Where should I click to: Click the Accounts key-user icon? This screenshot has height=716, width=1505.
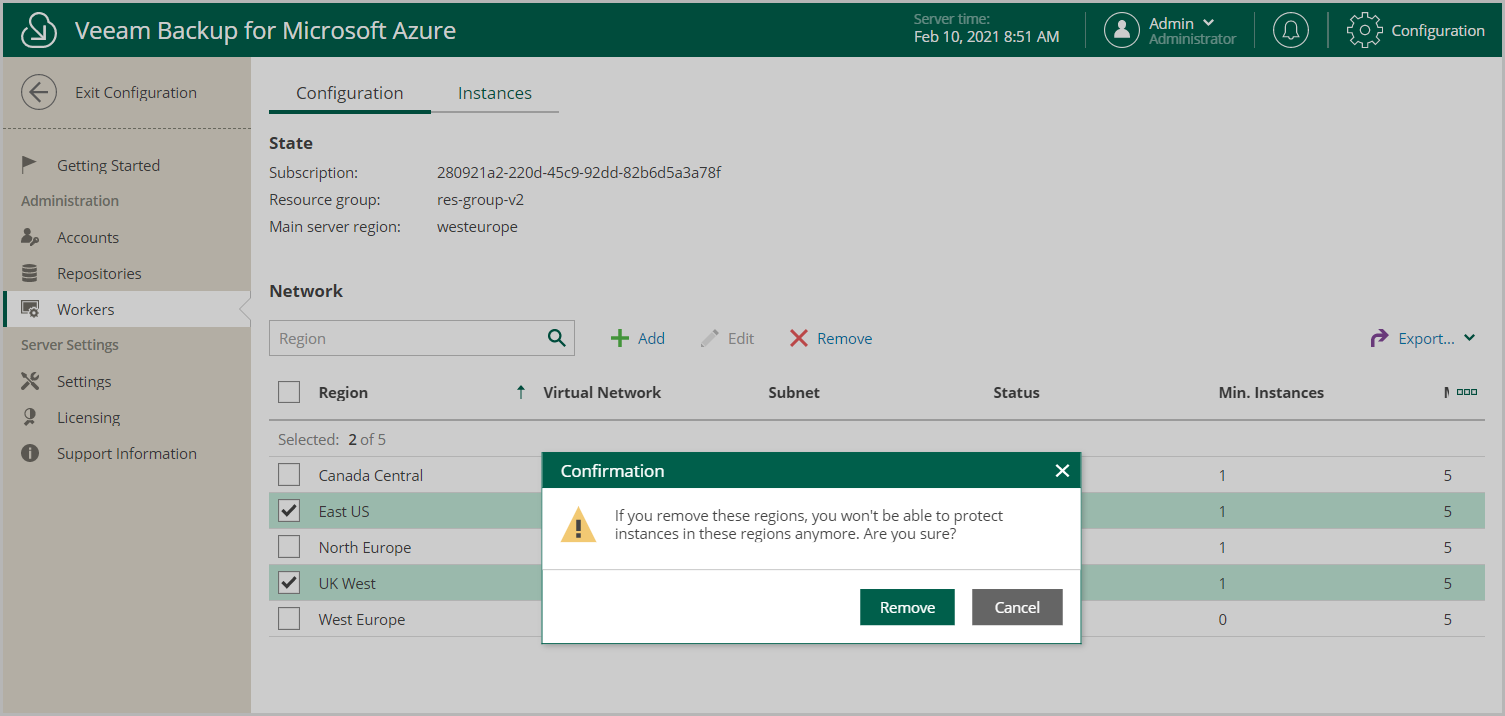coord(30,237)
